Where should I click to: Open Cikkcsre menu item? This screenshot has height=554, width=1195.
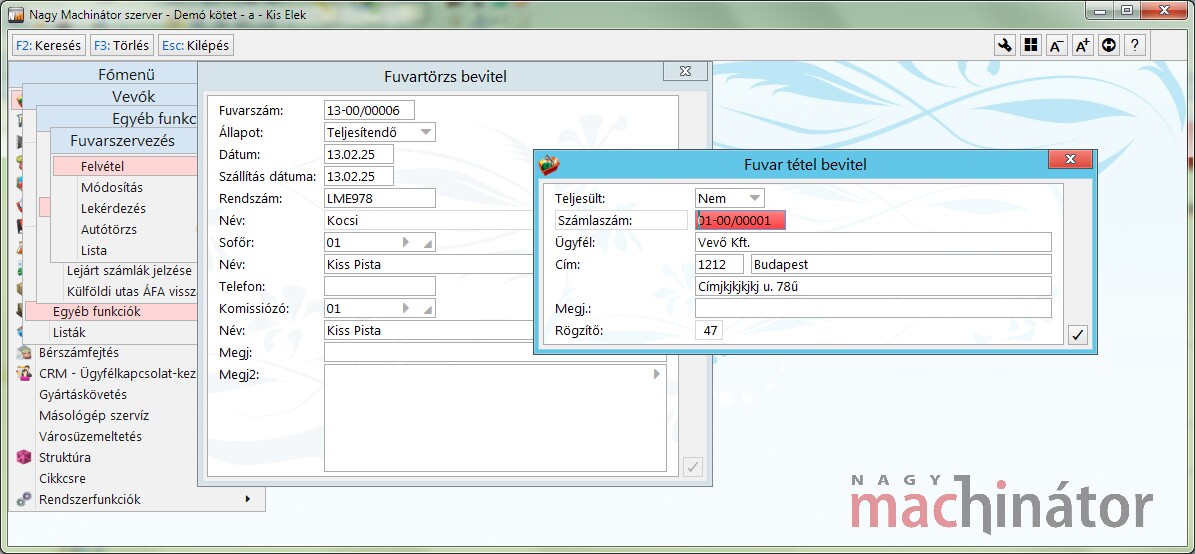pos(62,479)
